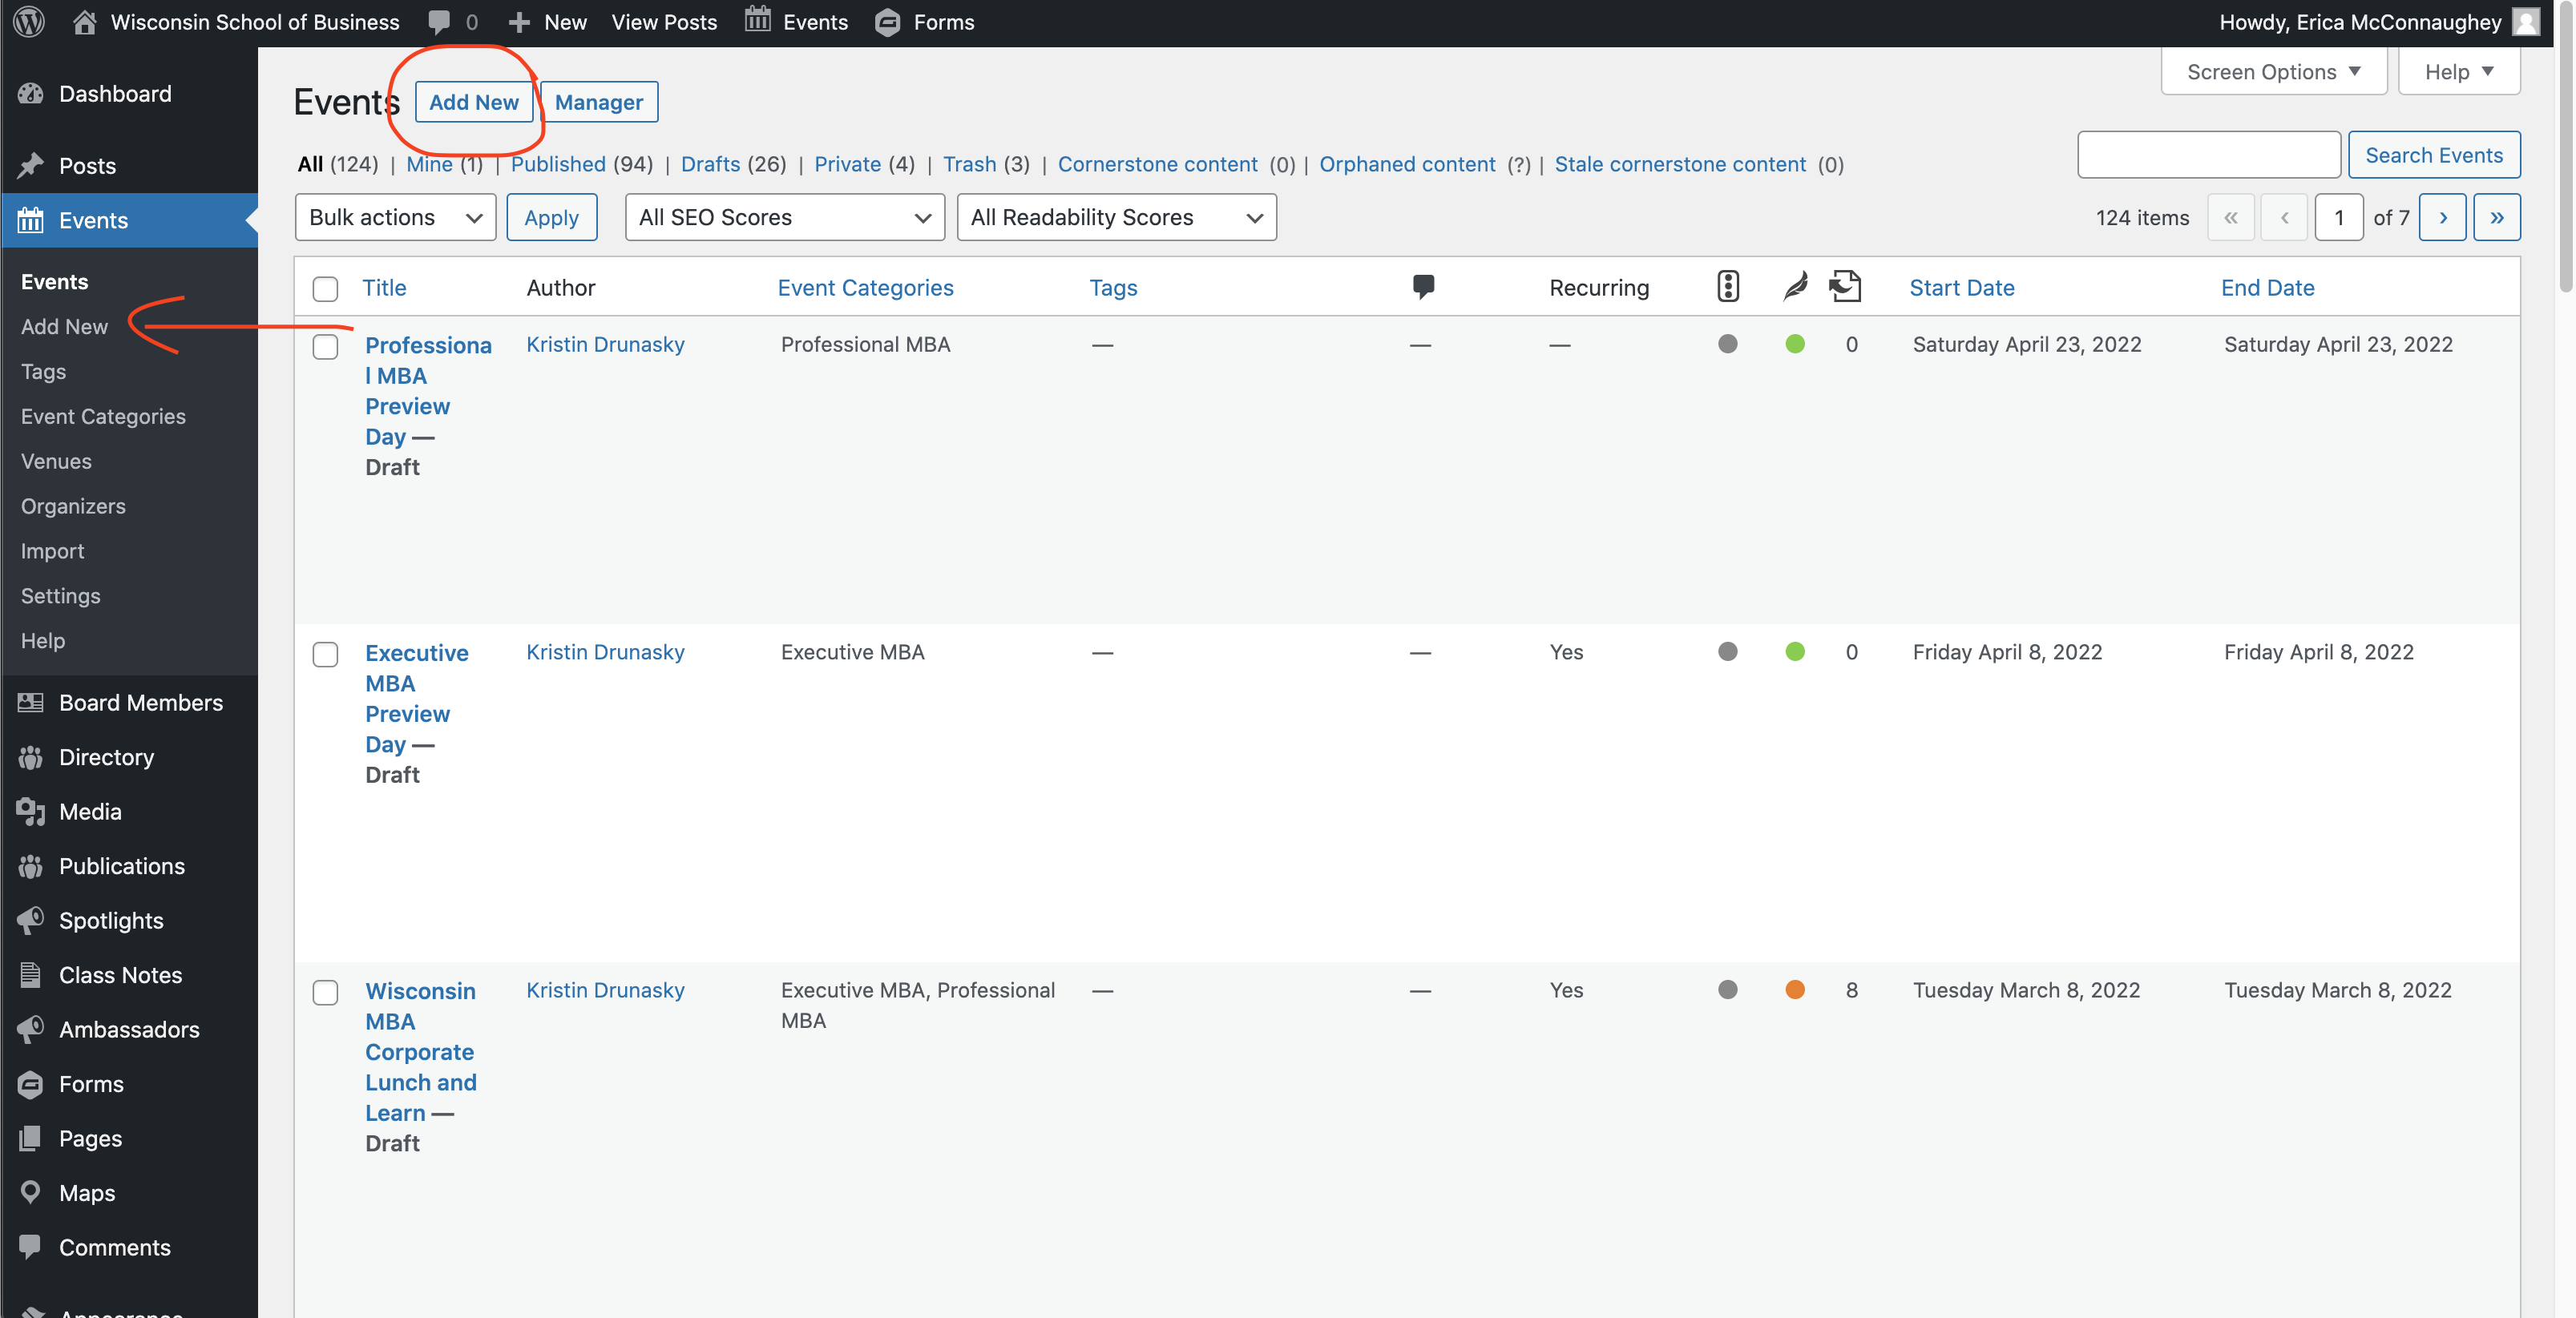The image size is (2576, 1318).
Task: Toggle the select-all checkbox in table header
Action: (325, 289)
